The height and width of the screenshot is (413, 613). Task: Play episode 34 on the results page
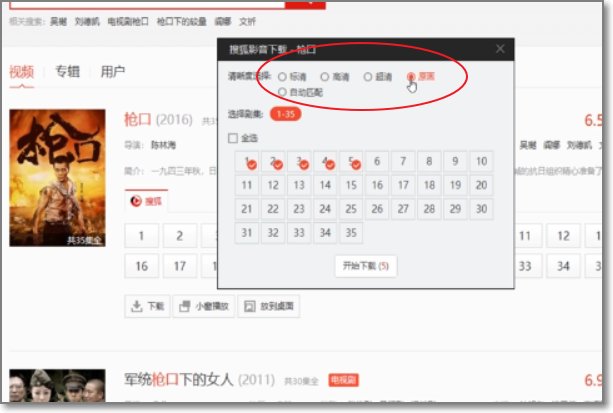point(563,266)
